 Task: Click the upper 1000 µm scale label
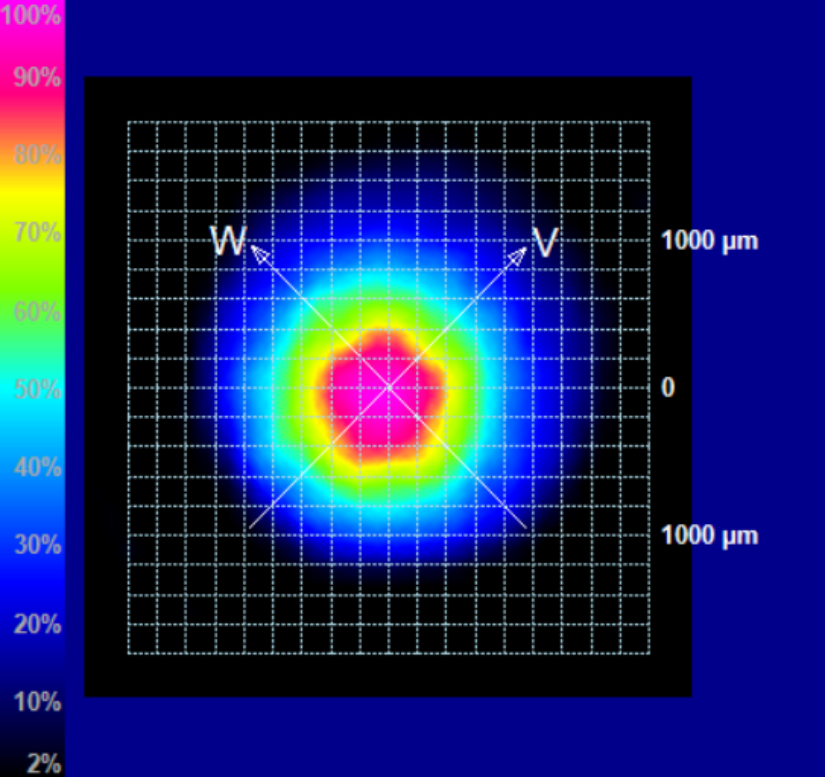(x=709, y=241)
